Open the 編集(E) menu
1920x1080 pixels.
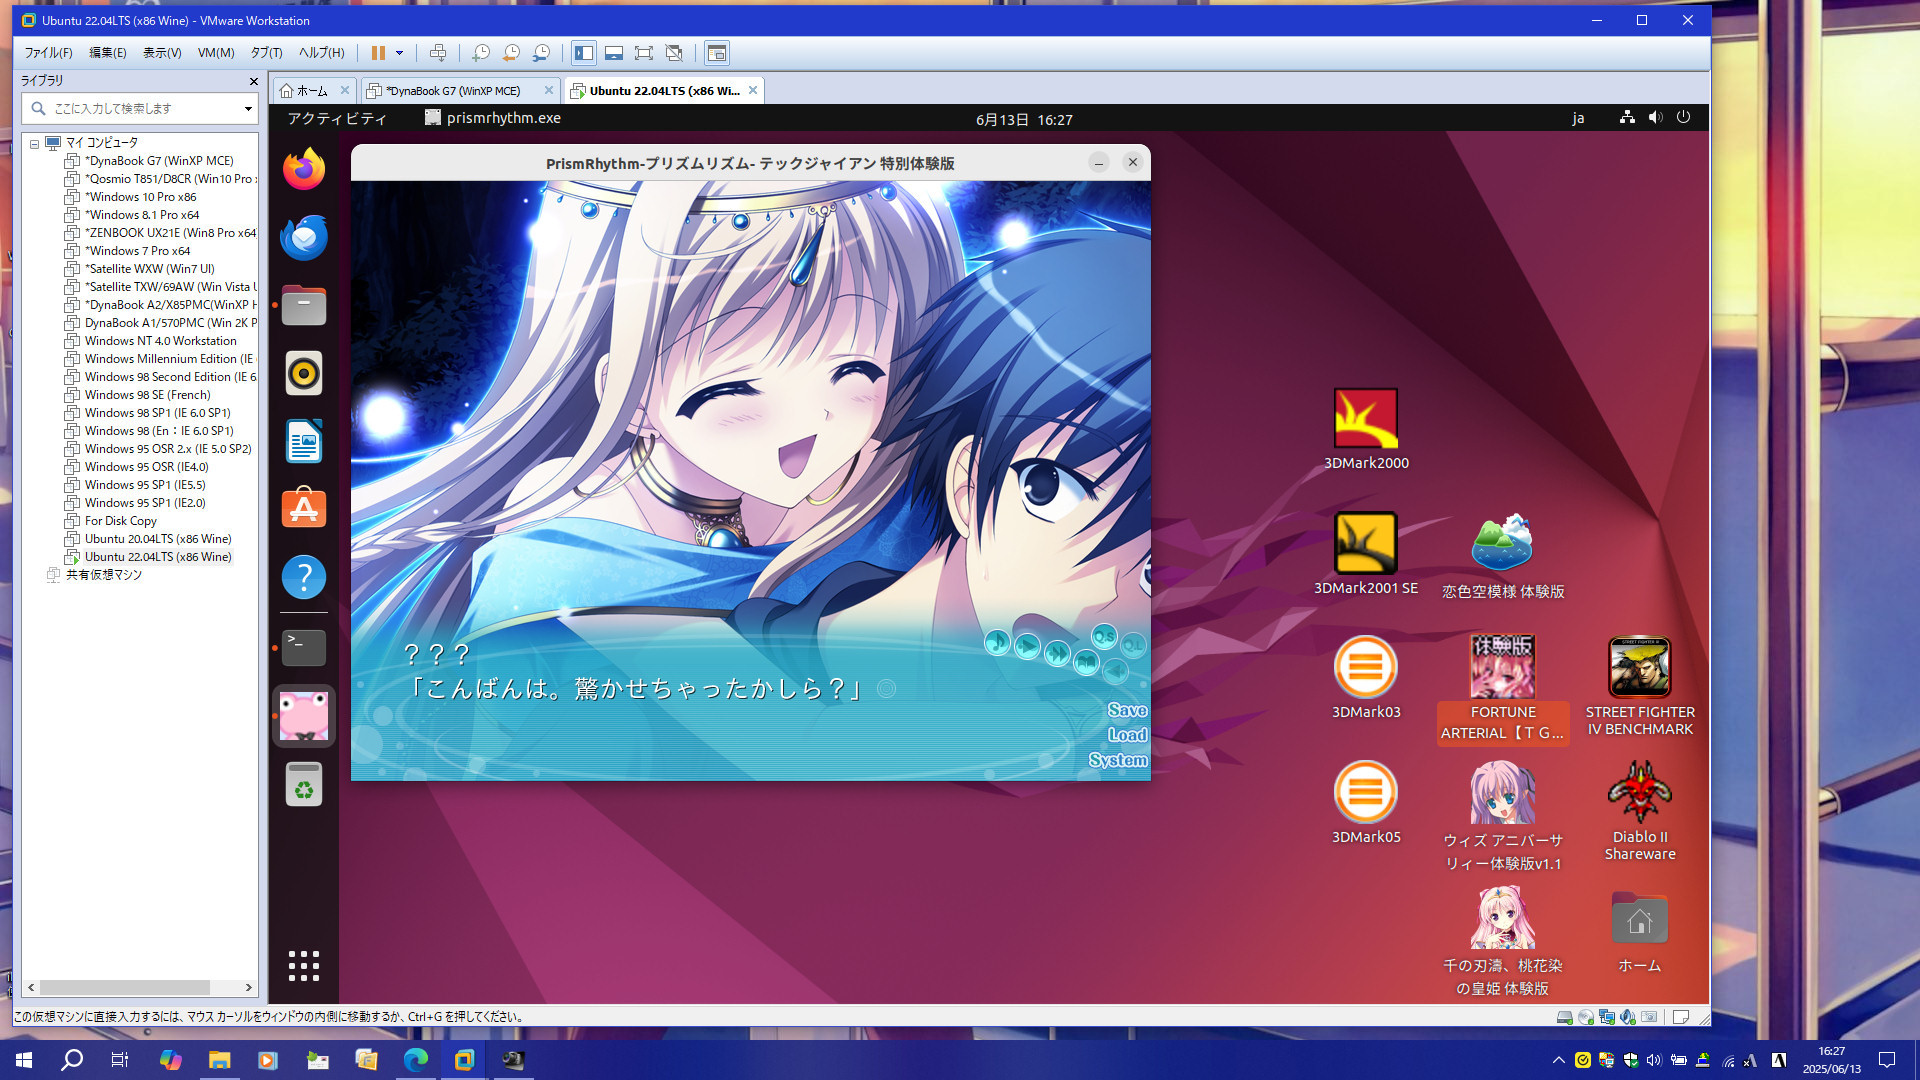coord(108,53)
